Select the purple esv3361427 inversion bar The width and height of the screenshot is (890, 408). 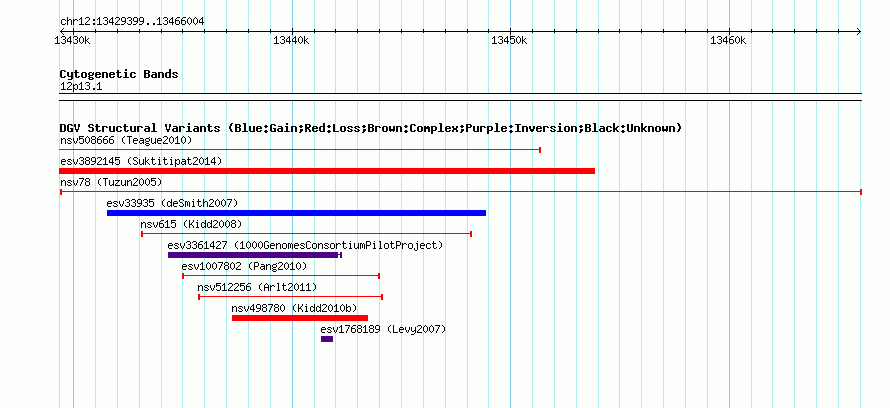click(x=255, y=255)
